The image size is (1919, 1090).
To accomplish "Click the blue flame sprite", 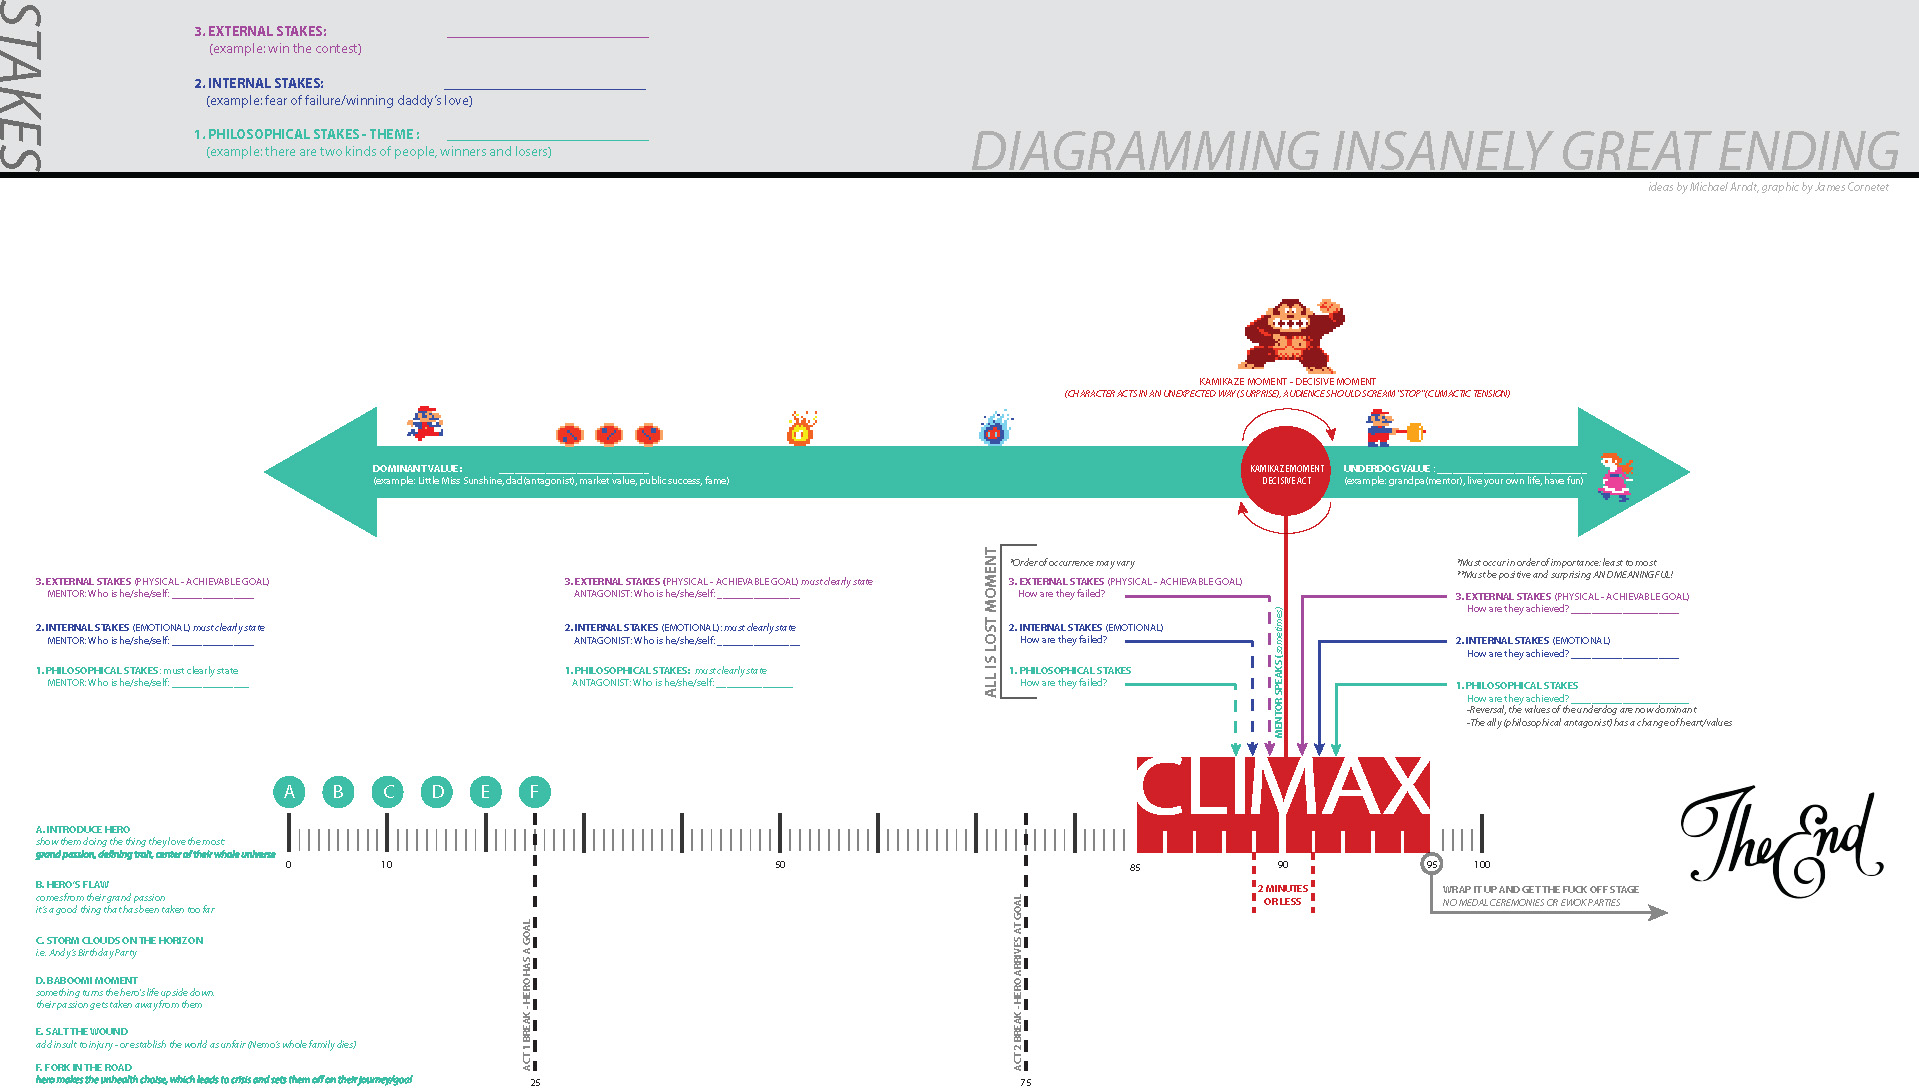I will [x=994, y=429].
